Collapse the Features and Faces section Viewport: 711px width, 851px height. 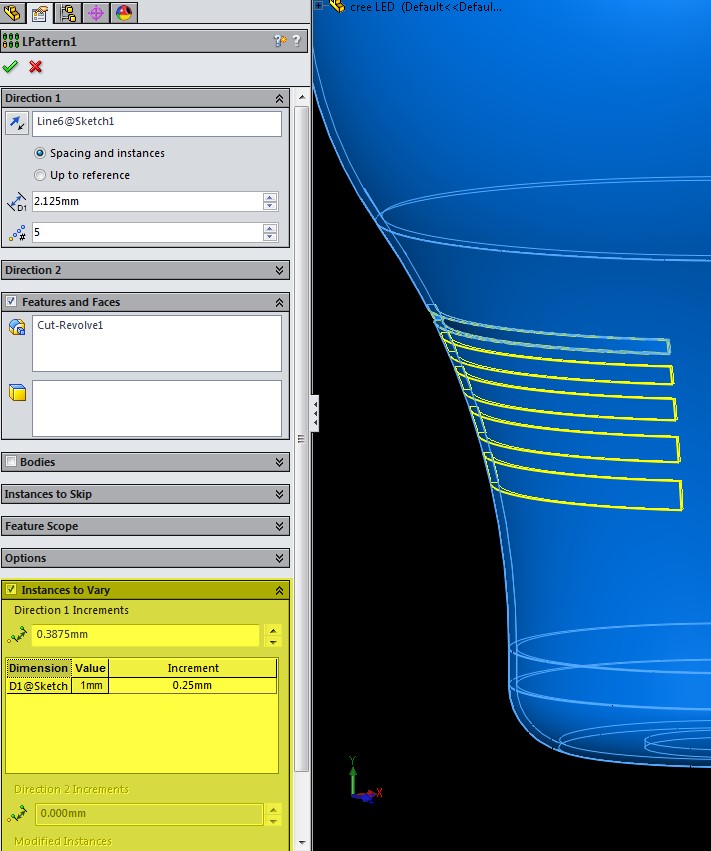[279, 302]
